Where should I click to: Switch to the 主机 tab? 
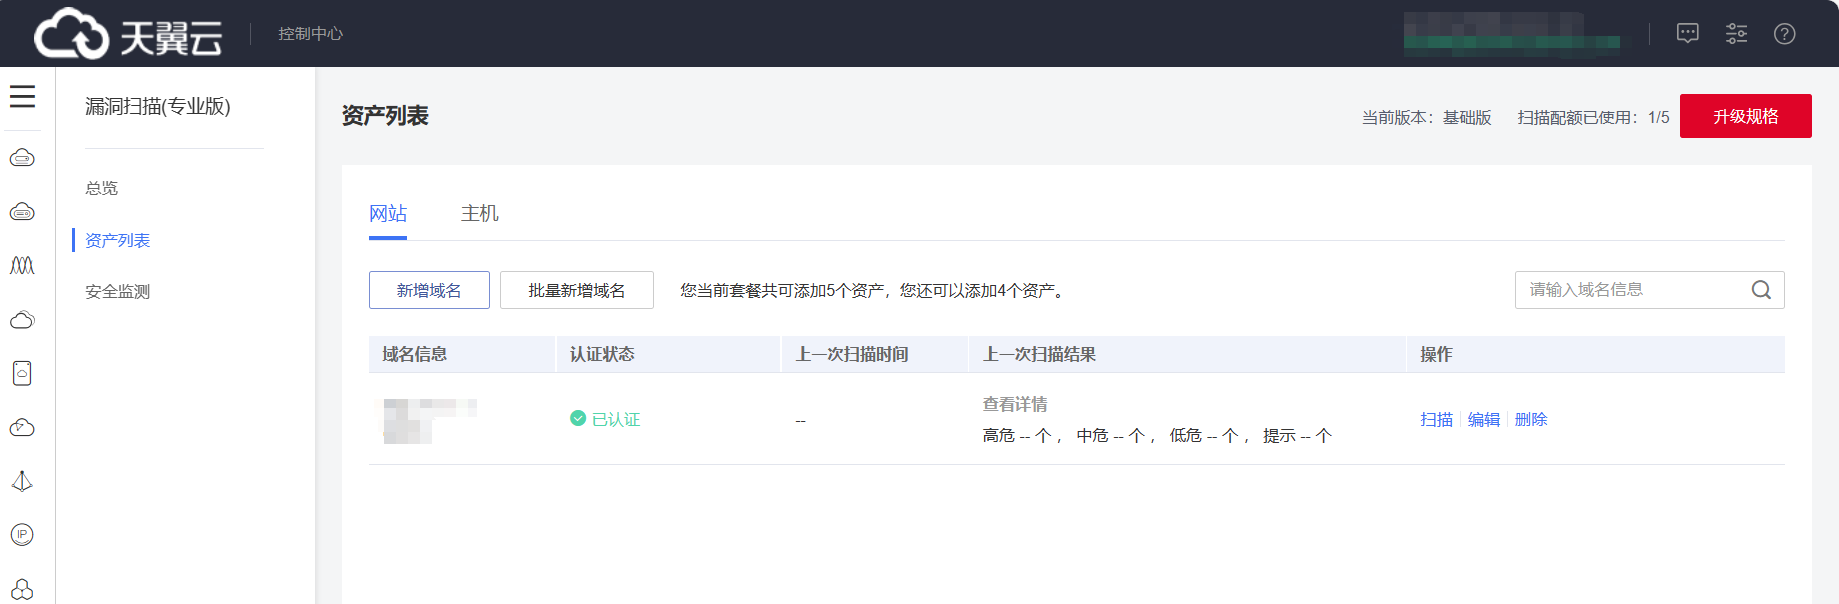click(x=480, y=213)
